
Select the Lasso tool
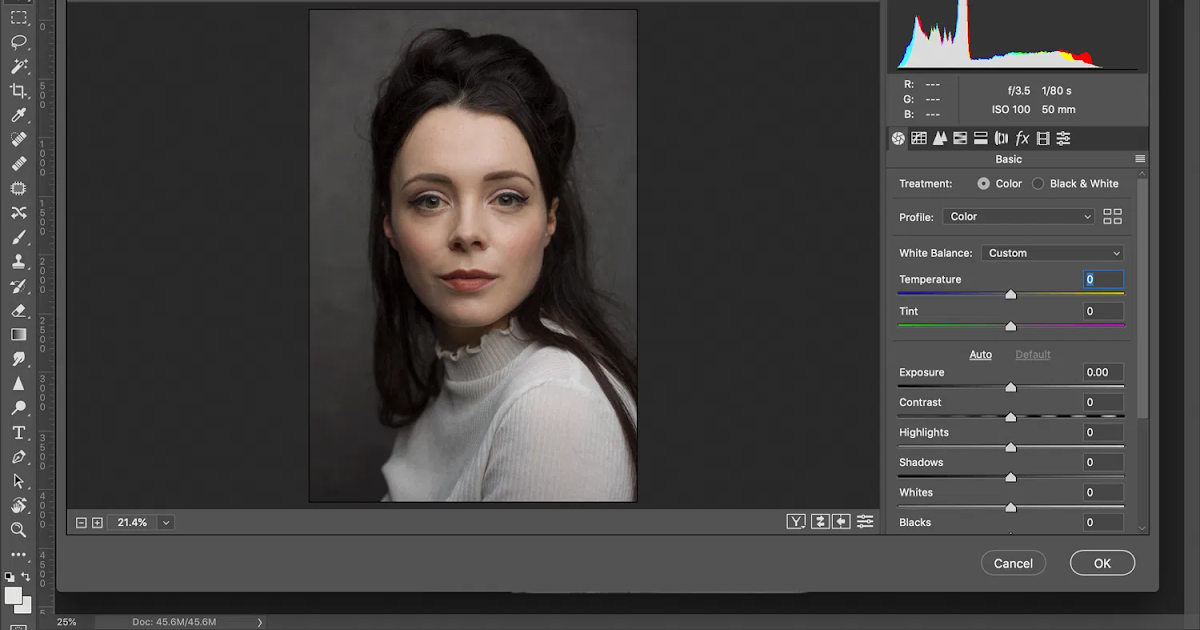tap(18, 42)
